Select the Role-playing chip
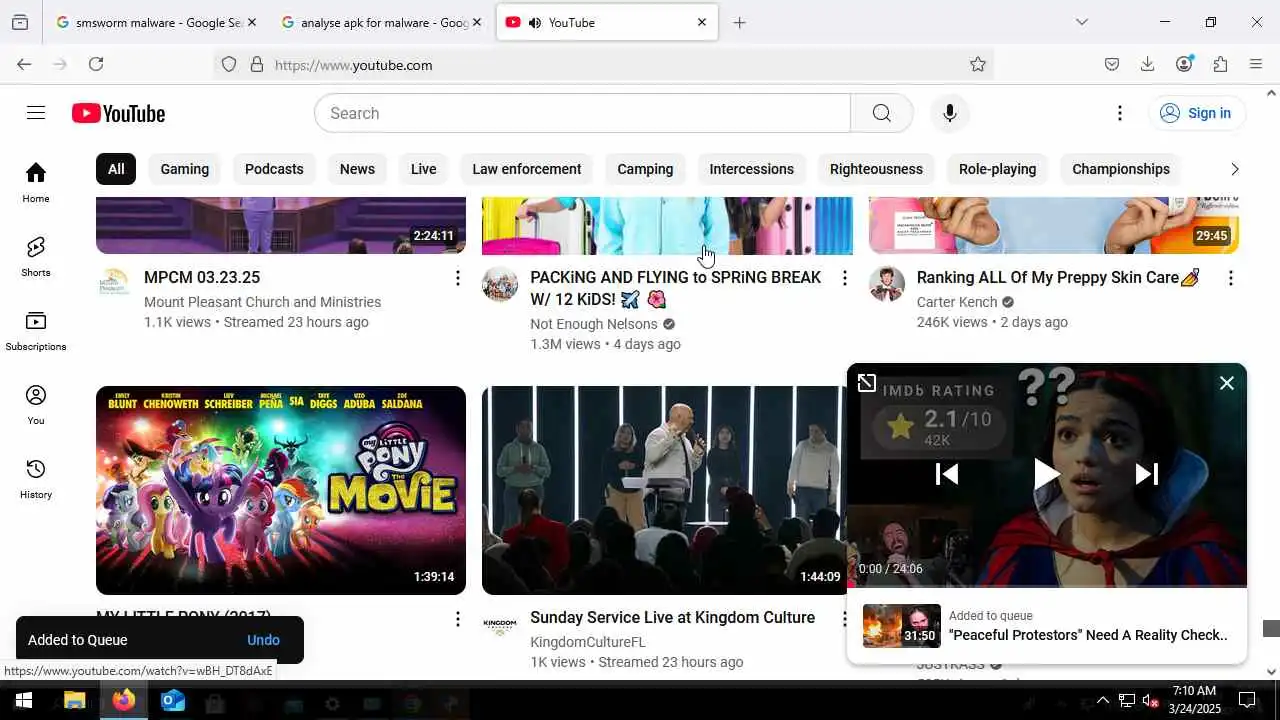This screenshot has width=1280, height=720. (x=998, y=169)
